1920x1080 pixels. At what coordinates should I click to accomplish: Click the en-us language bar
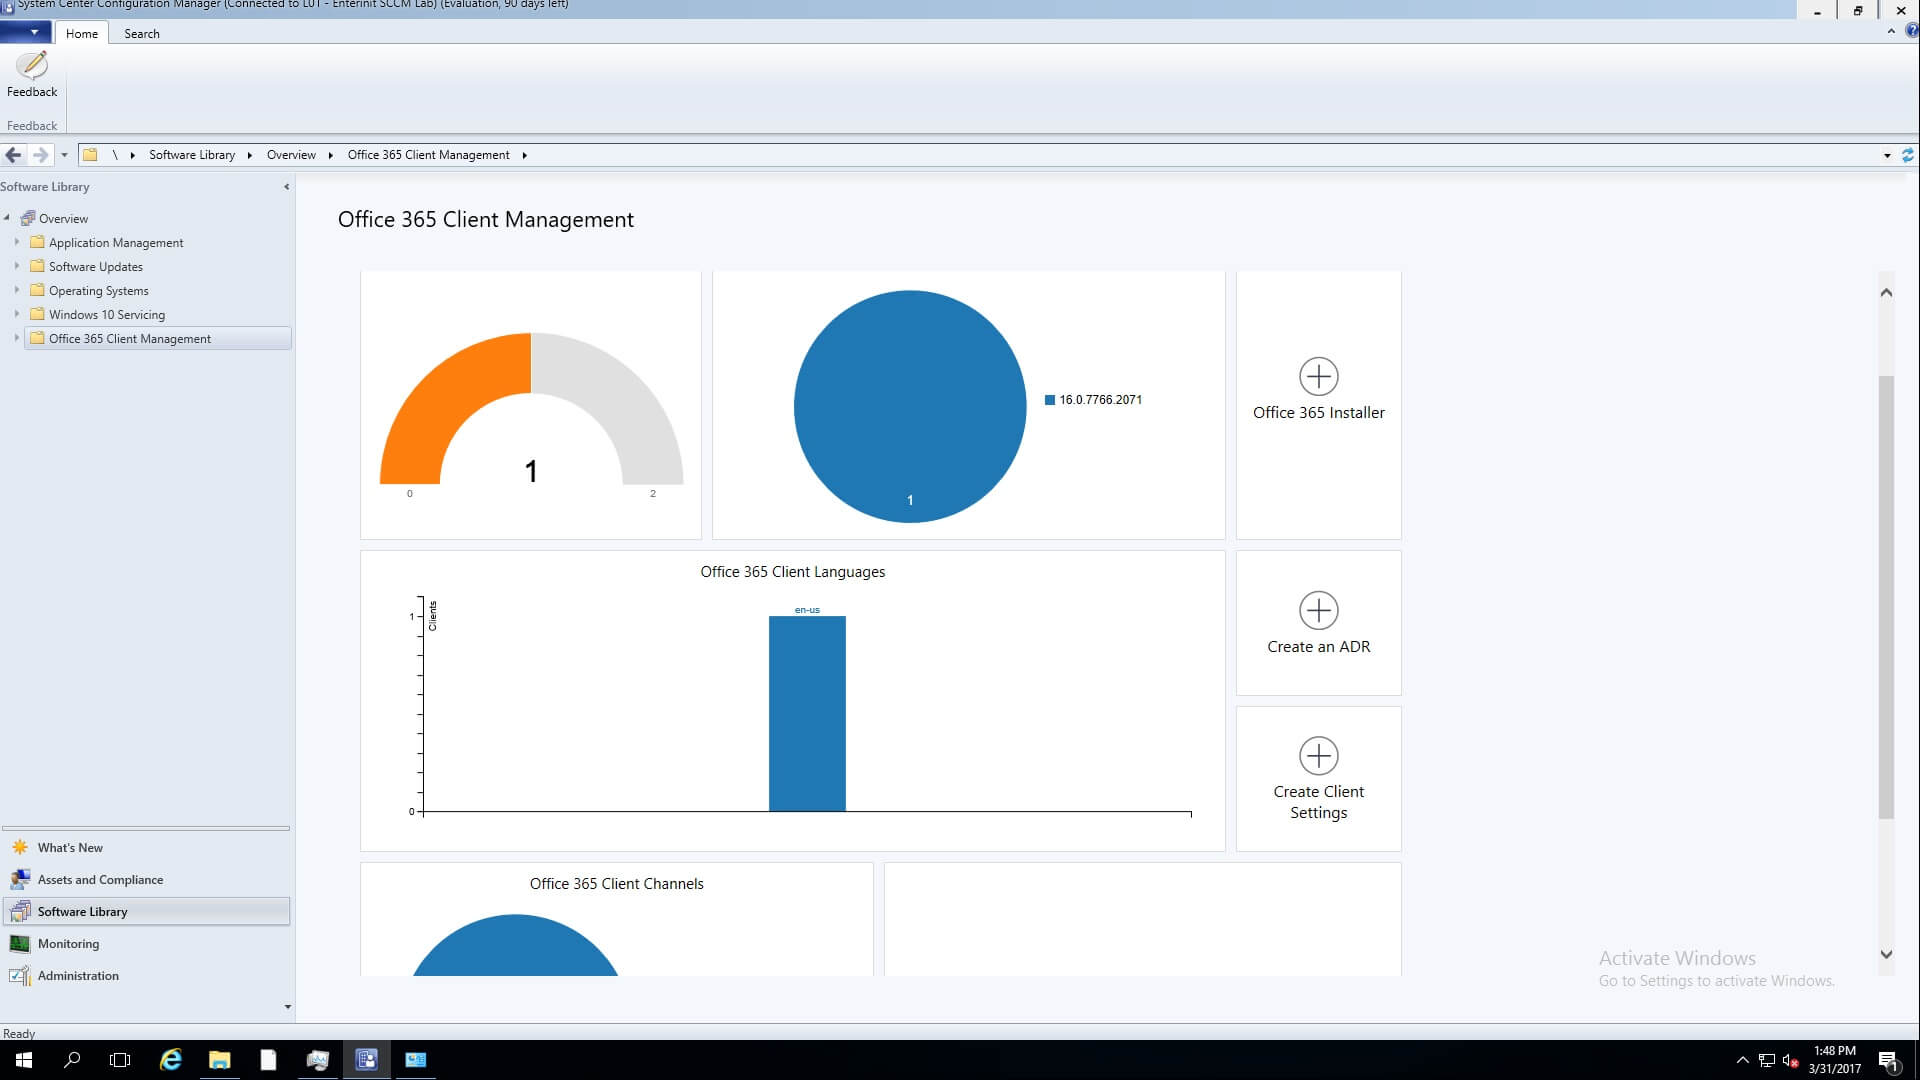[x=807, y=713]
